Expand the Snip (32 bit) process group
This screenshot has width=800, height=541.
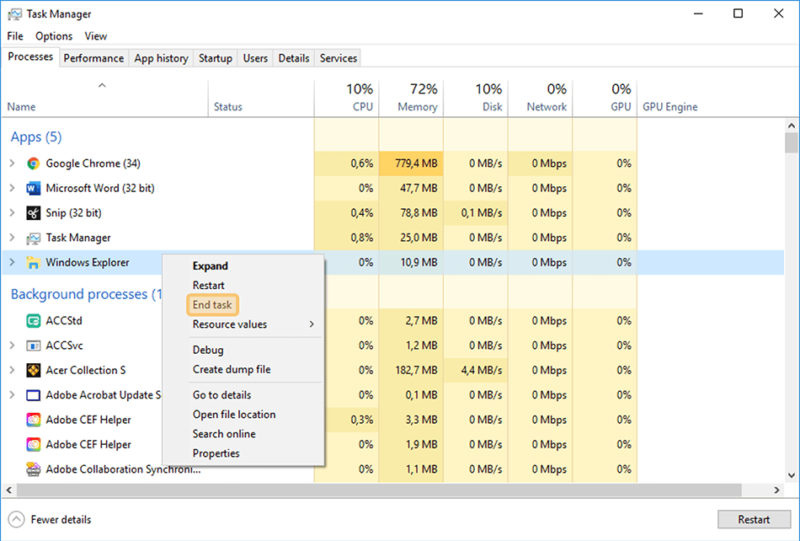(x=12, y=213)
